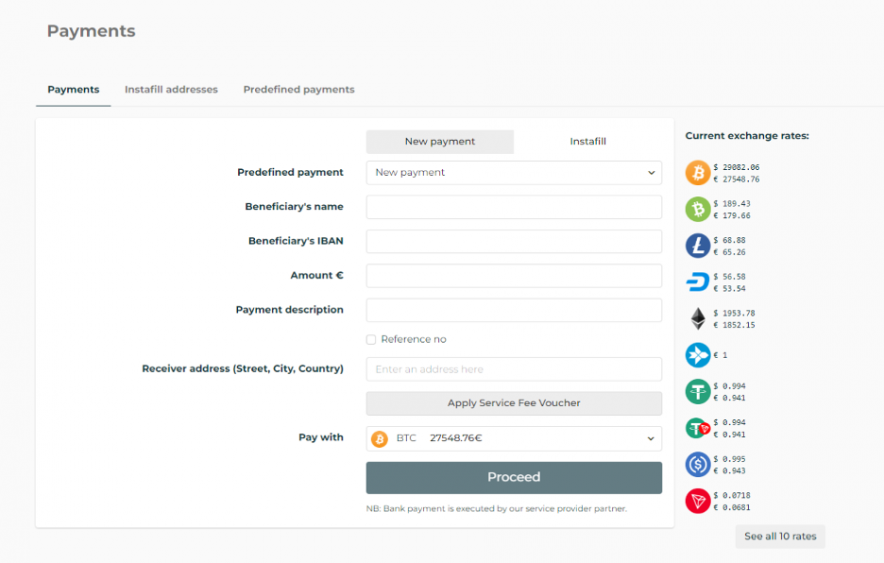Click the red Tron icon
The width and height of the screenshot is (884, 563).
pos(697,501)
